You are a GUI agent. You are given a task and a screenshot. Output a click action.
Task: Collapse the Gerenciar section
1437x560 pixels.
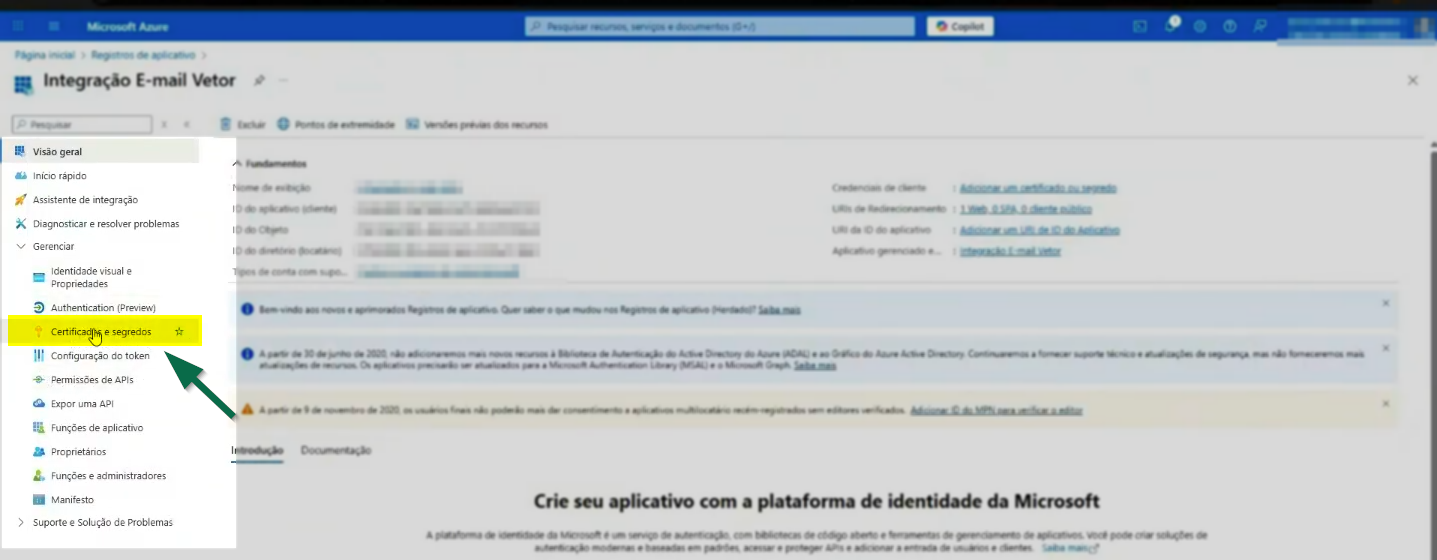click(21, 246)
